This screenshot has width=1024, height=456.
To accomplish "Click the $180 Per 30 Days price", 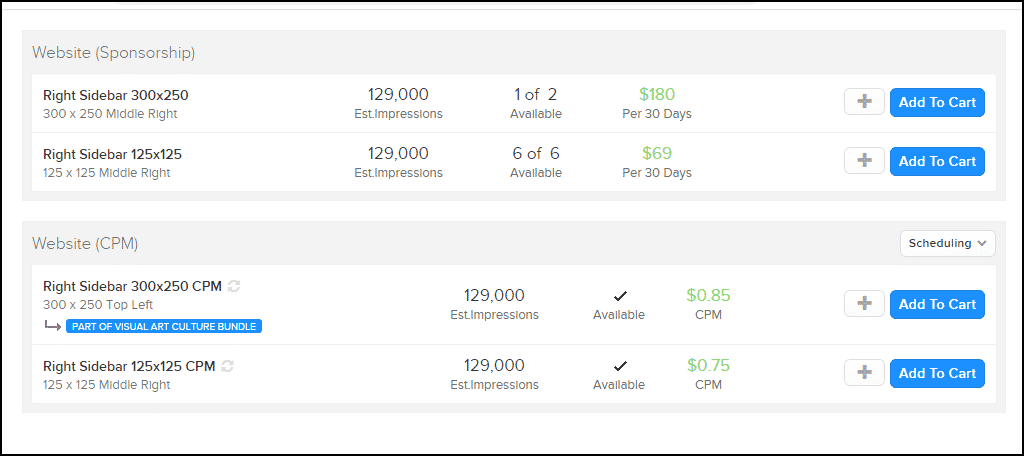I will (x=657, y=103).
